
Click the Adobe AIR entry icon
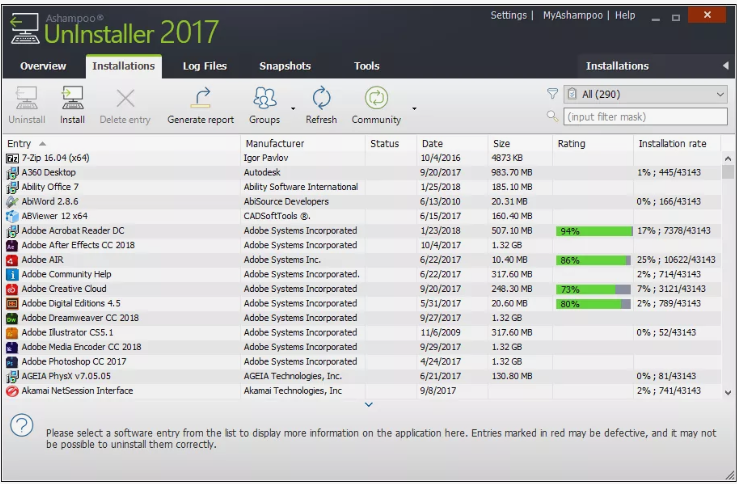(x=12, y=260)
